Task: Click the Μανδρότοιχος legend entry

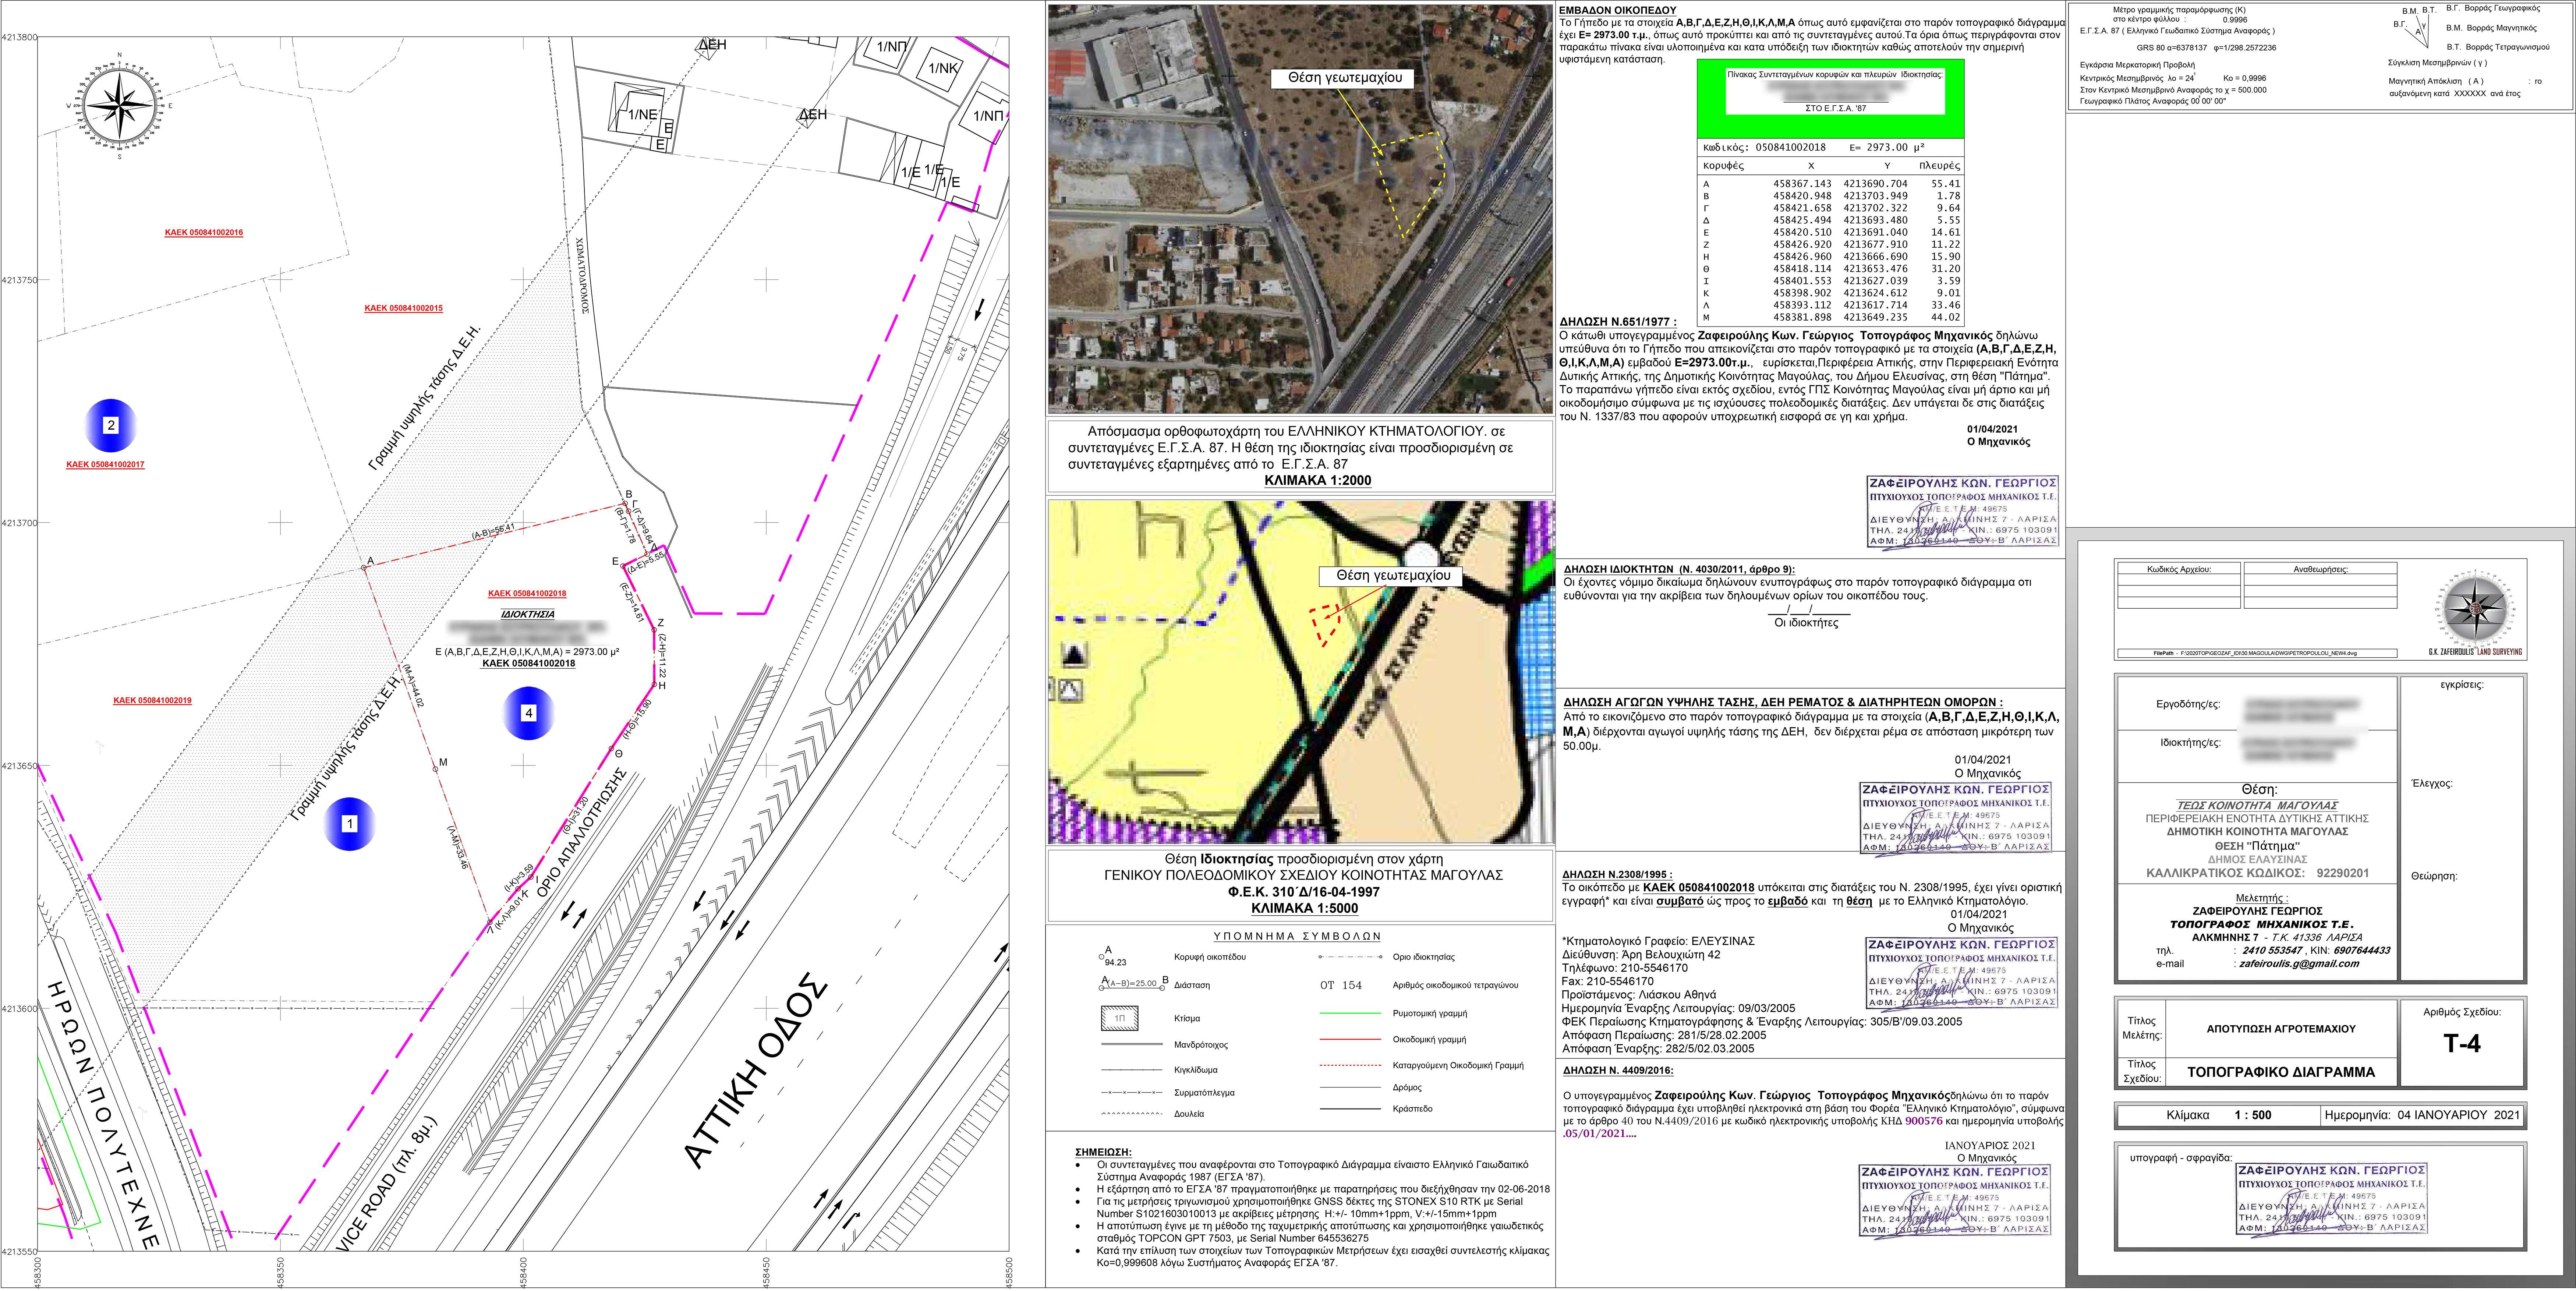Action: coord(1201,1045)
